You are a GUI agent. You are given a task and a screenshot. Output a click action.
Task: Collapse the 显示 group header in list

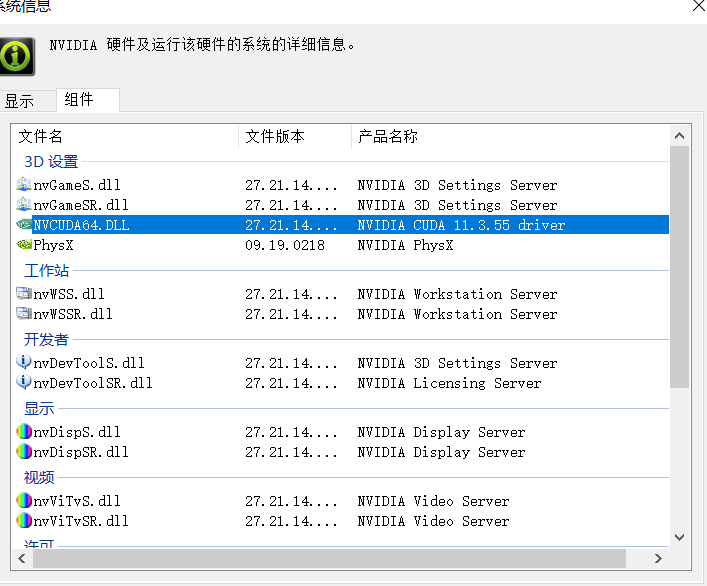click(x=39, y=408)
